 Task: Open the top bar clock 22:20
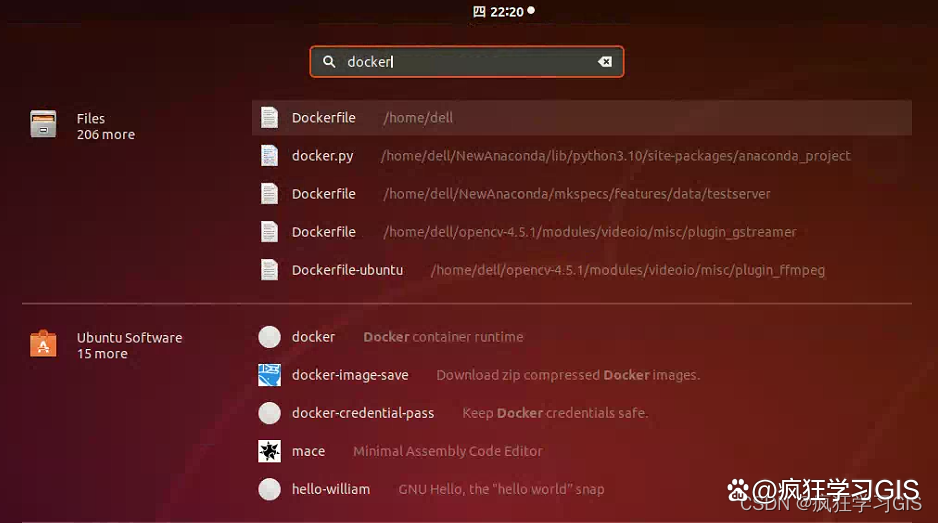coord(503,11)
